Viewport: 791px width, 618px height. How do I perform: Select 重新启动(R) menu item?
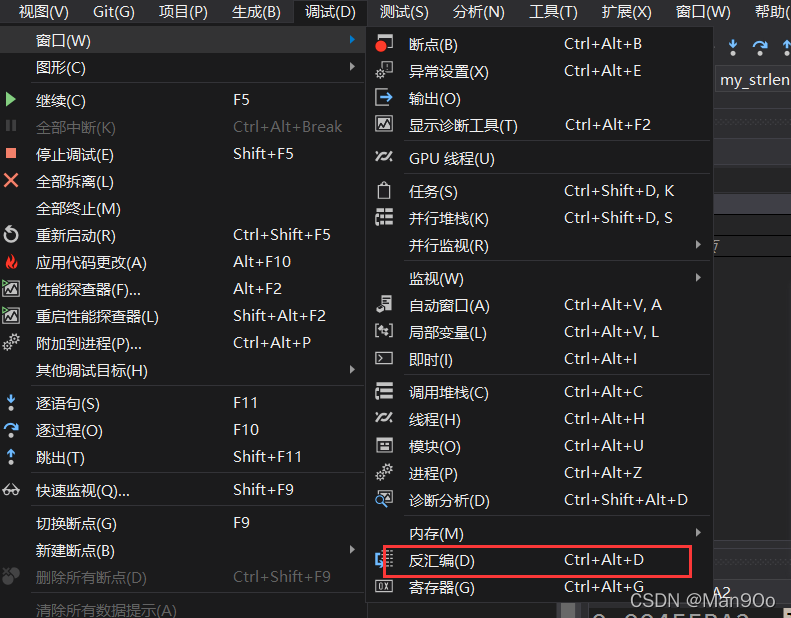pyautogui.click(x=182, y=235)
